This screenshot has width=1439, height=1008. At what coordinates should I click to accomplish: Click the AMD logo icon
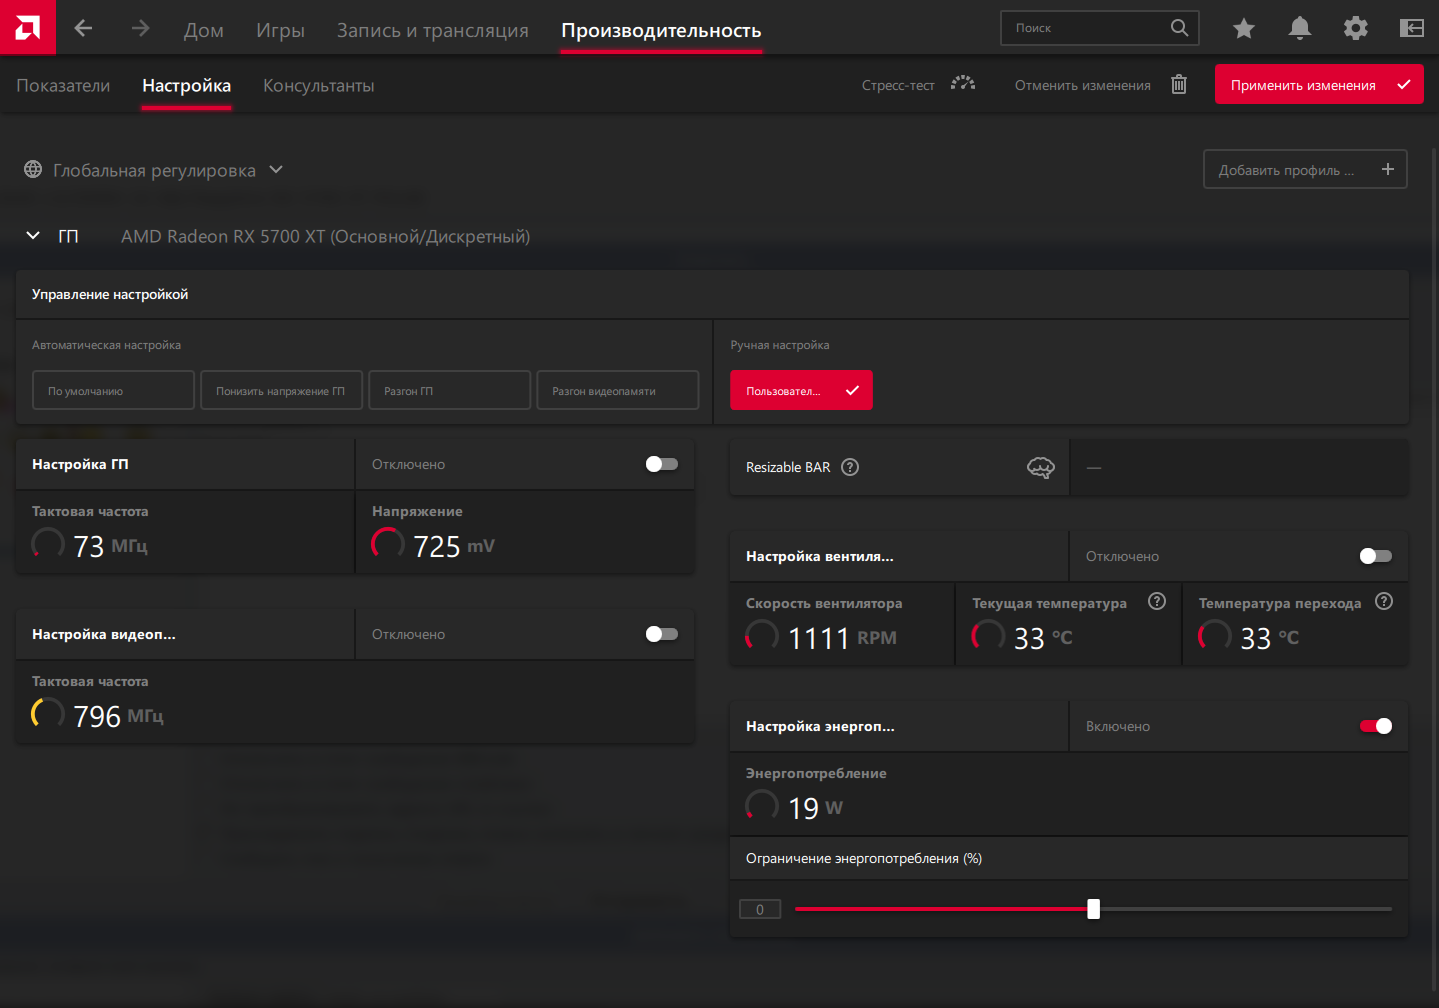(x=27, y=27)
